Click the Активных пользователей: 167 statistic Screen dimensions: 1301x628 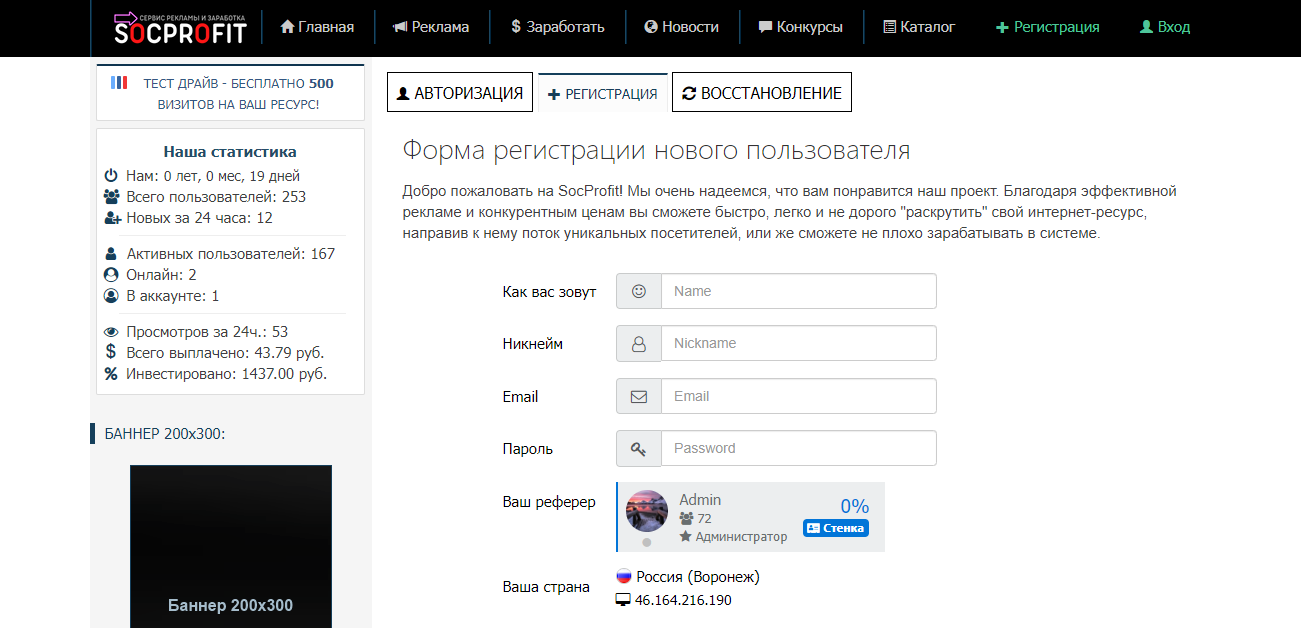coord(231,254)
